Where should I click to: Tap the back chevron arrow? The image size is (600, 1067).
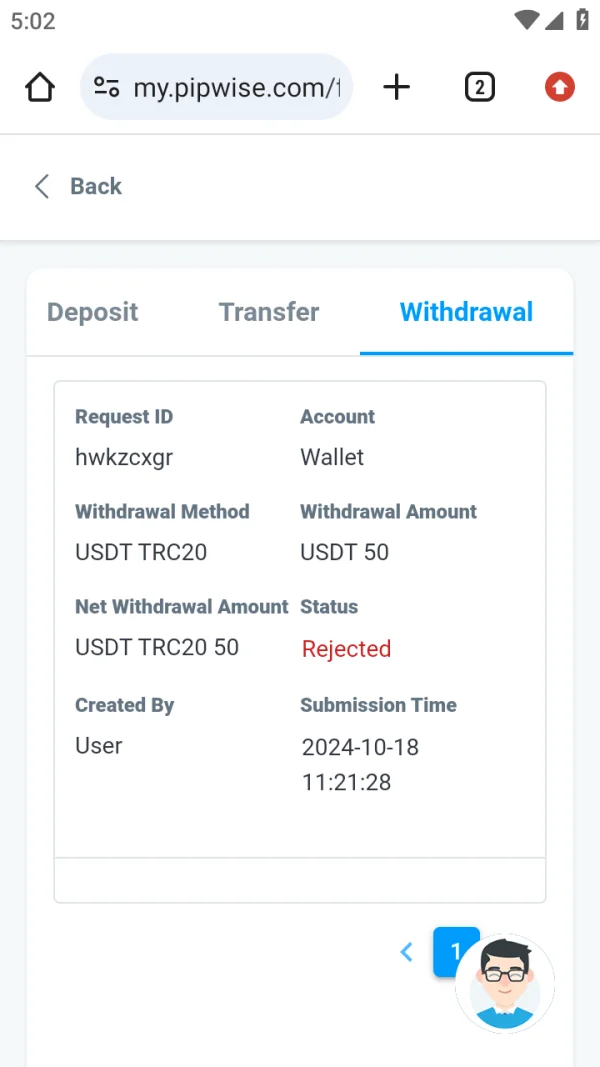click(42, 186)
